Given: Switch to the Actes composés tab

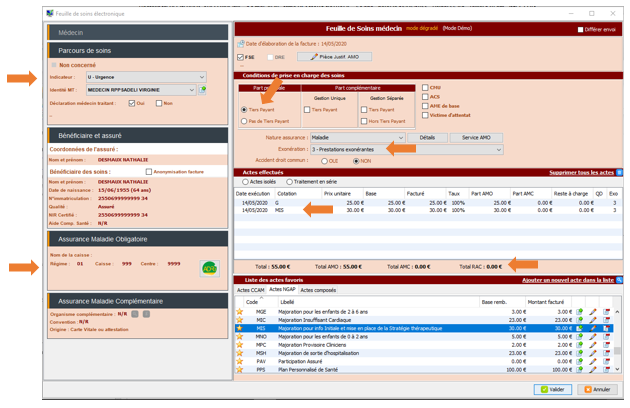Looking at the screenshot, I should [x=318, y=290].
